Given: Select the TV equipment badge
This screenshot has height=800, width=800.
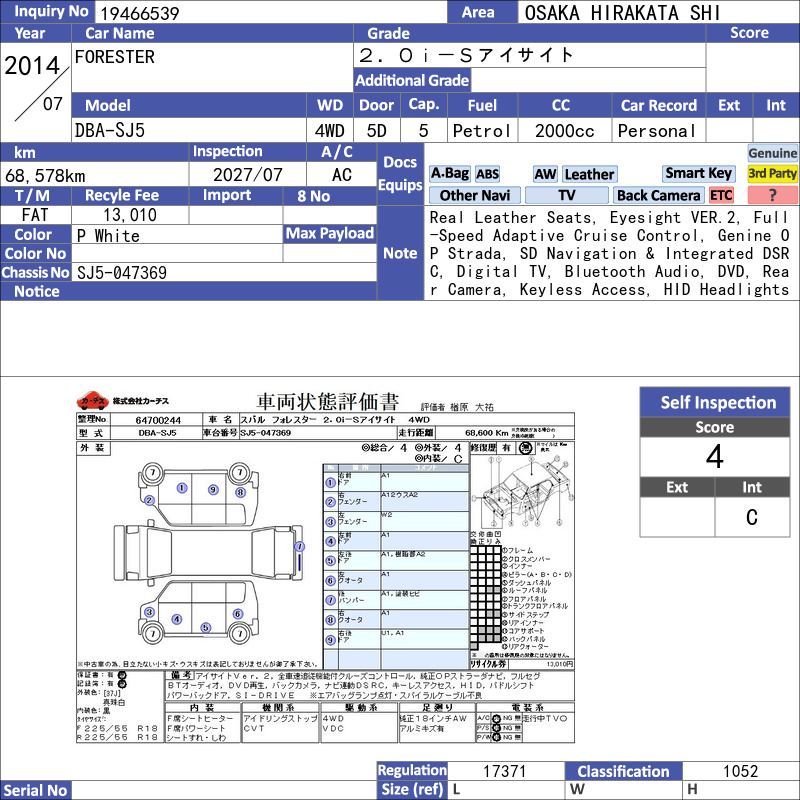Looking at the screenshot, I should click(567, 195).
